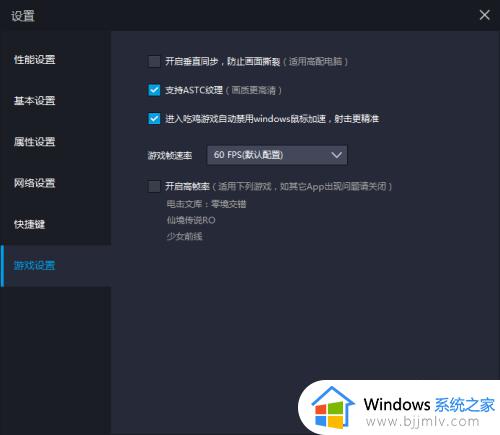The width and height of the screenshot is (500, 435).
Task: Enable the 开启垂直同步 checkbox
Action: [154, 61]
